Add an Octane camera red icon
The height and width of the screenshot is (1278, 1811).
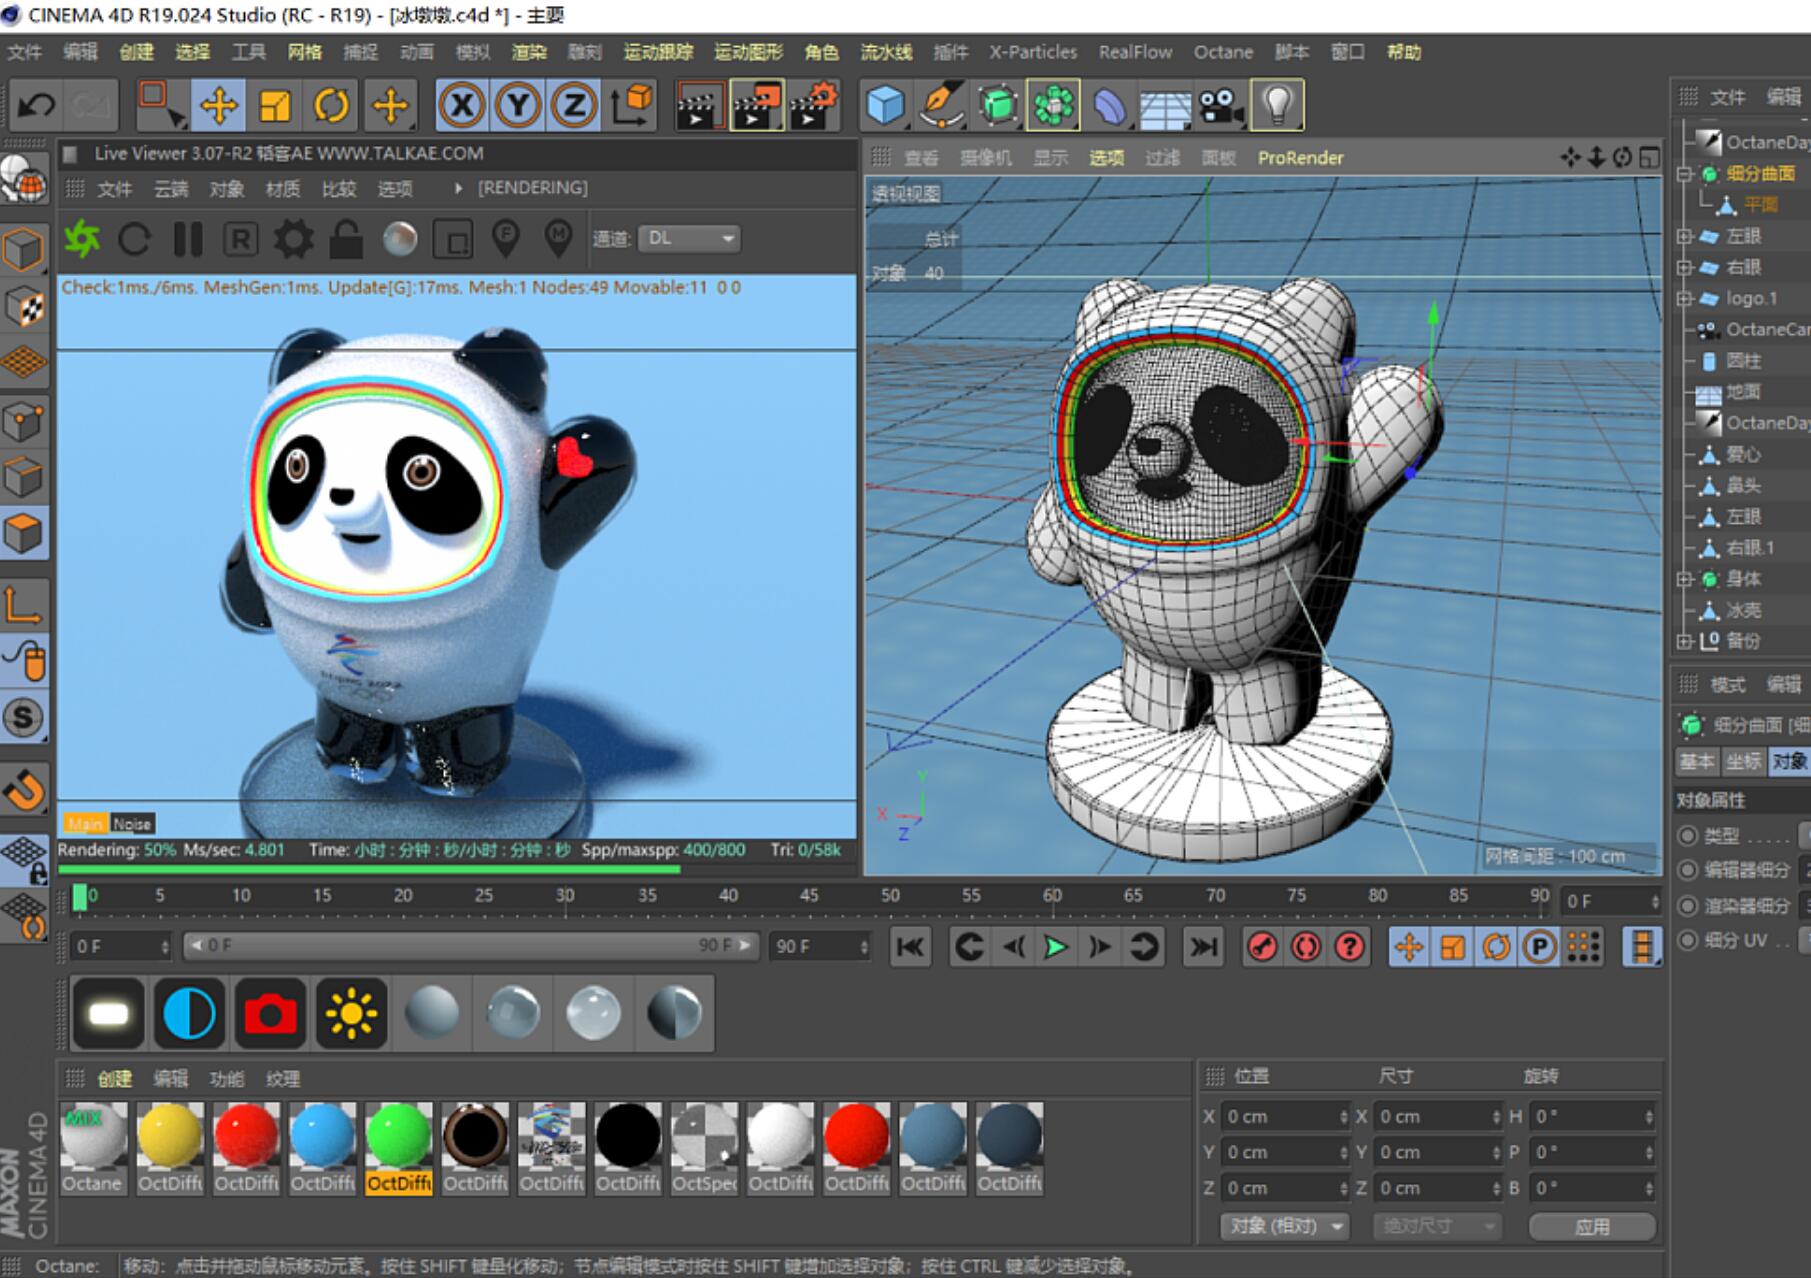pyautogui.click(x=270, y=1014)
